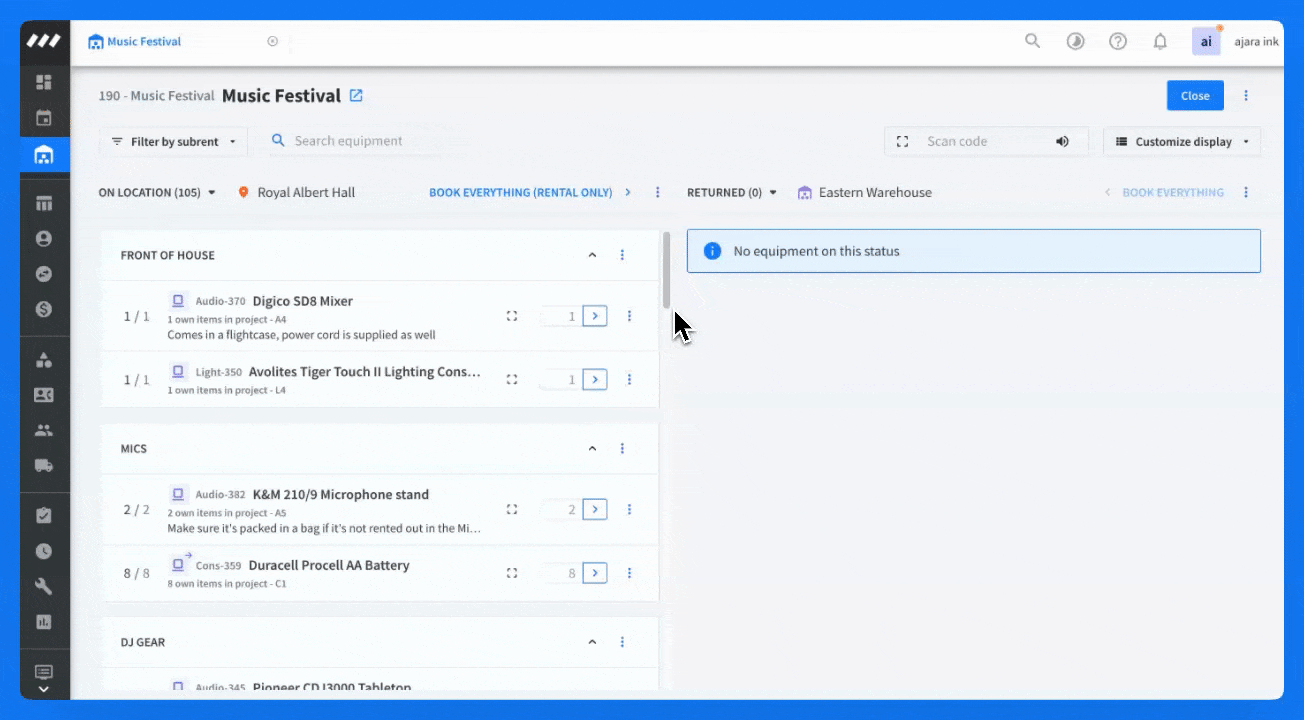Open the help question mark icon
Screen dimensions: 1304x720
click(x=1118, y=41)
